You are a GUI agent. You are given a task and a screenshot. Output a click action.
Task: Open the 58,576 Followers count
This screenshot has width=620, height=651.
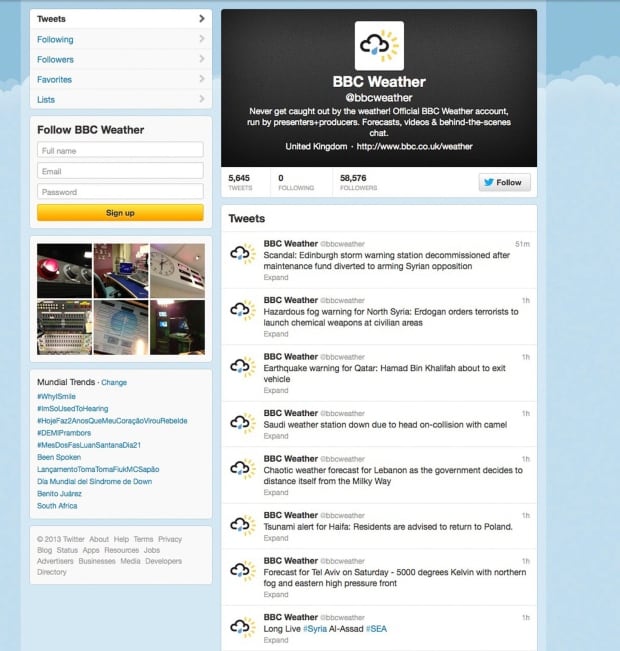coord(358,182)
